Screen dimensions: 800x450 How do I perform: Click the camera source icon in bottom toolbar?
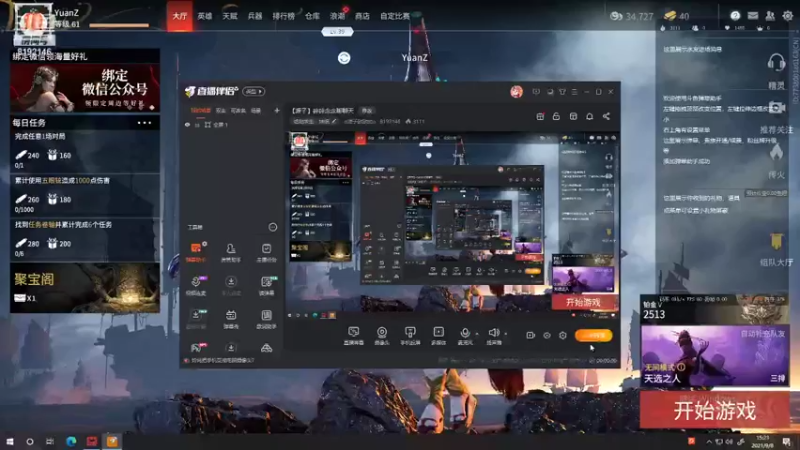tap(382, 332)
